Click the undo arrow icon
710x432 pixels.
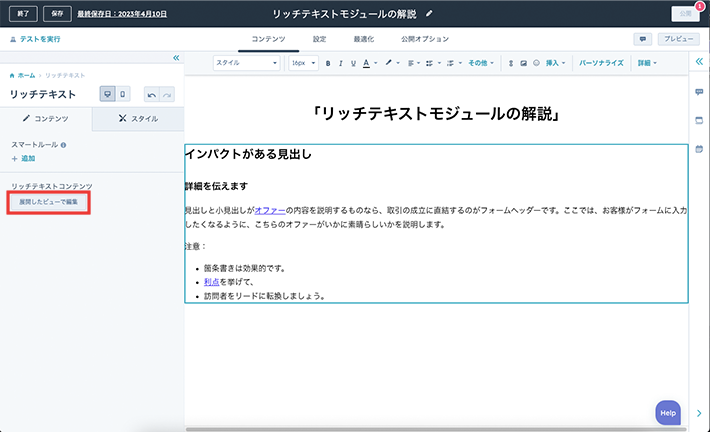click(x=152, y=95)
